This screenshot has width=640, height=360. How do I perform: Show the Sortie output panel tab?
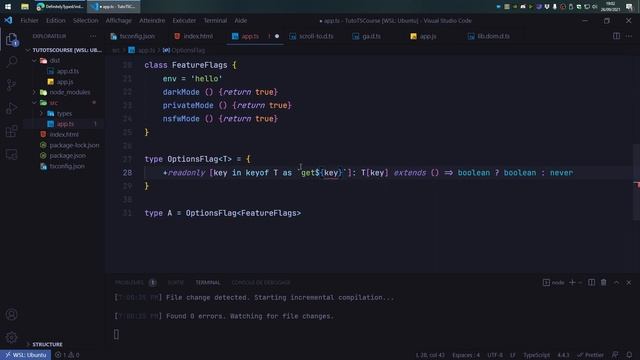click(176, 282)
